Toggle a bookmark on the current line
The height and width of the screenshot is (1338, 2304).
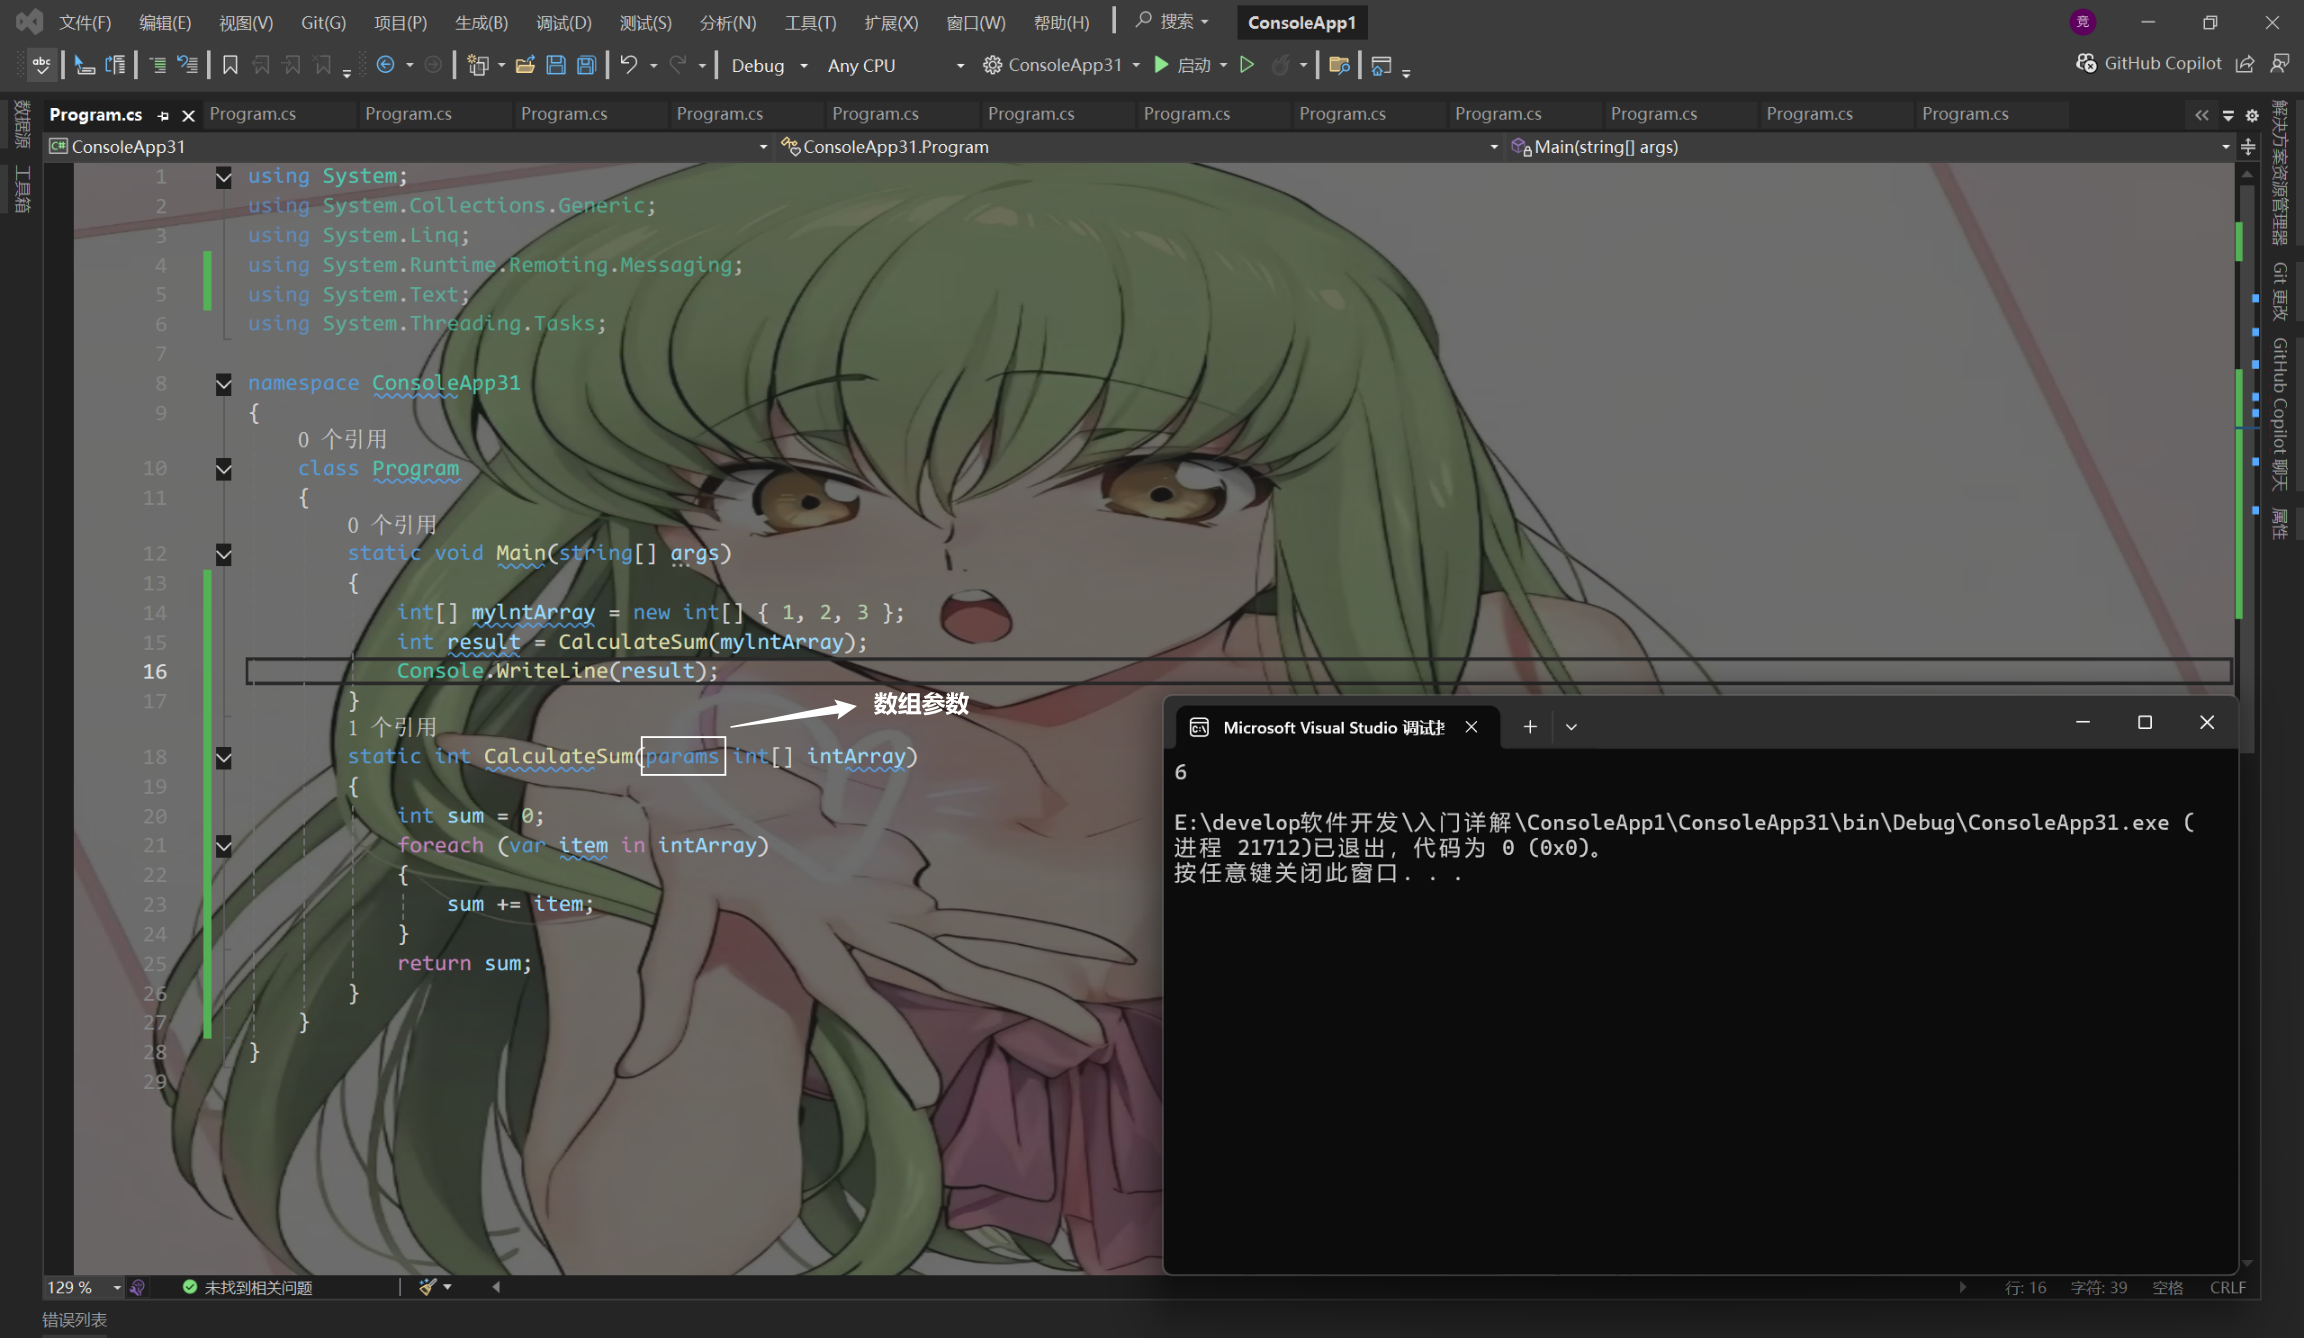click(x=230, y=65)
